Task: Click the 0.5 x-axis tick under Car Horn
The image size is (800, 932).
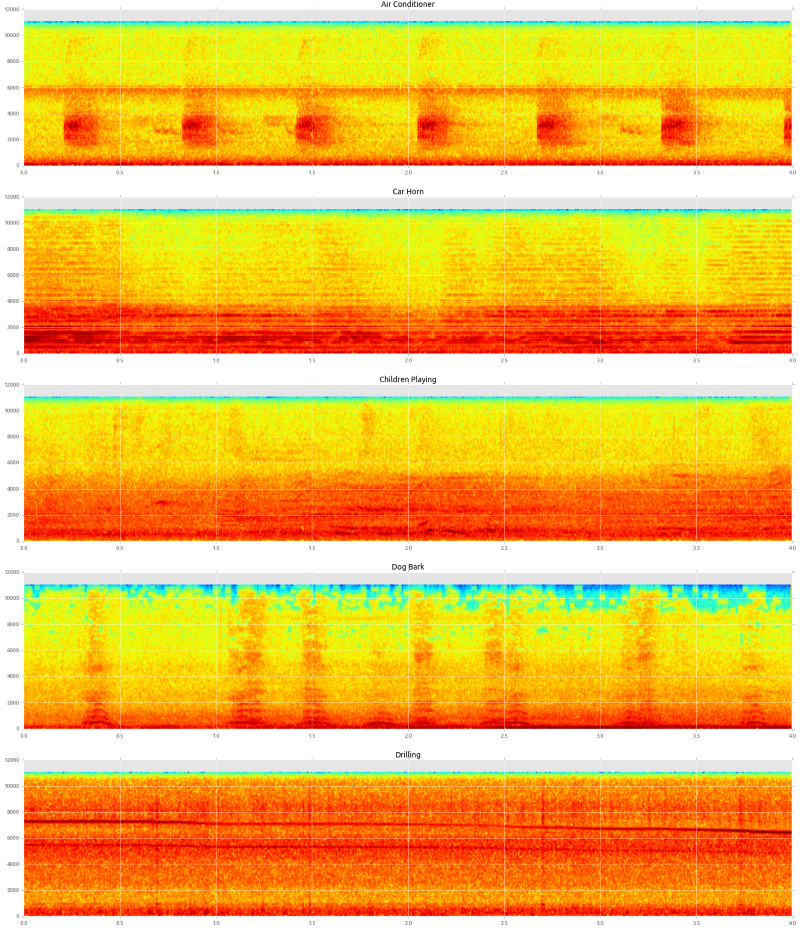Action: 120,359
